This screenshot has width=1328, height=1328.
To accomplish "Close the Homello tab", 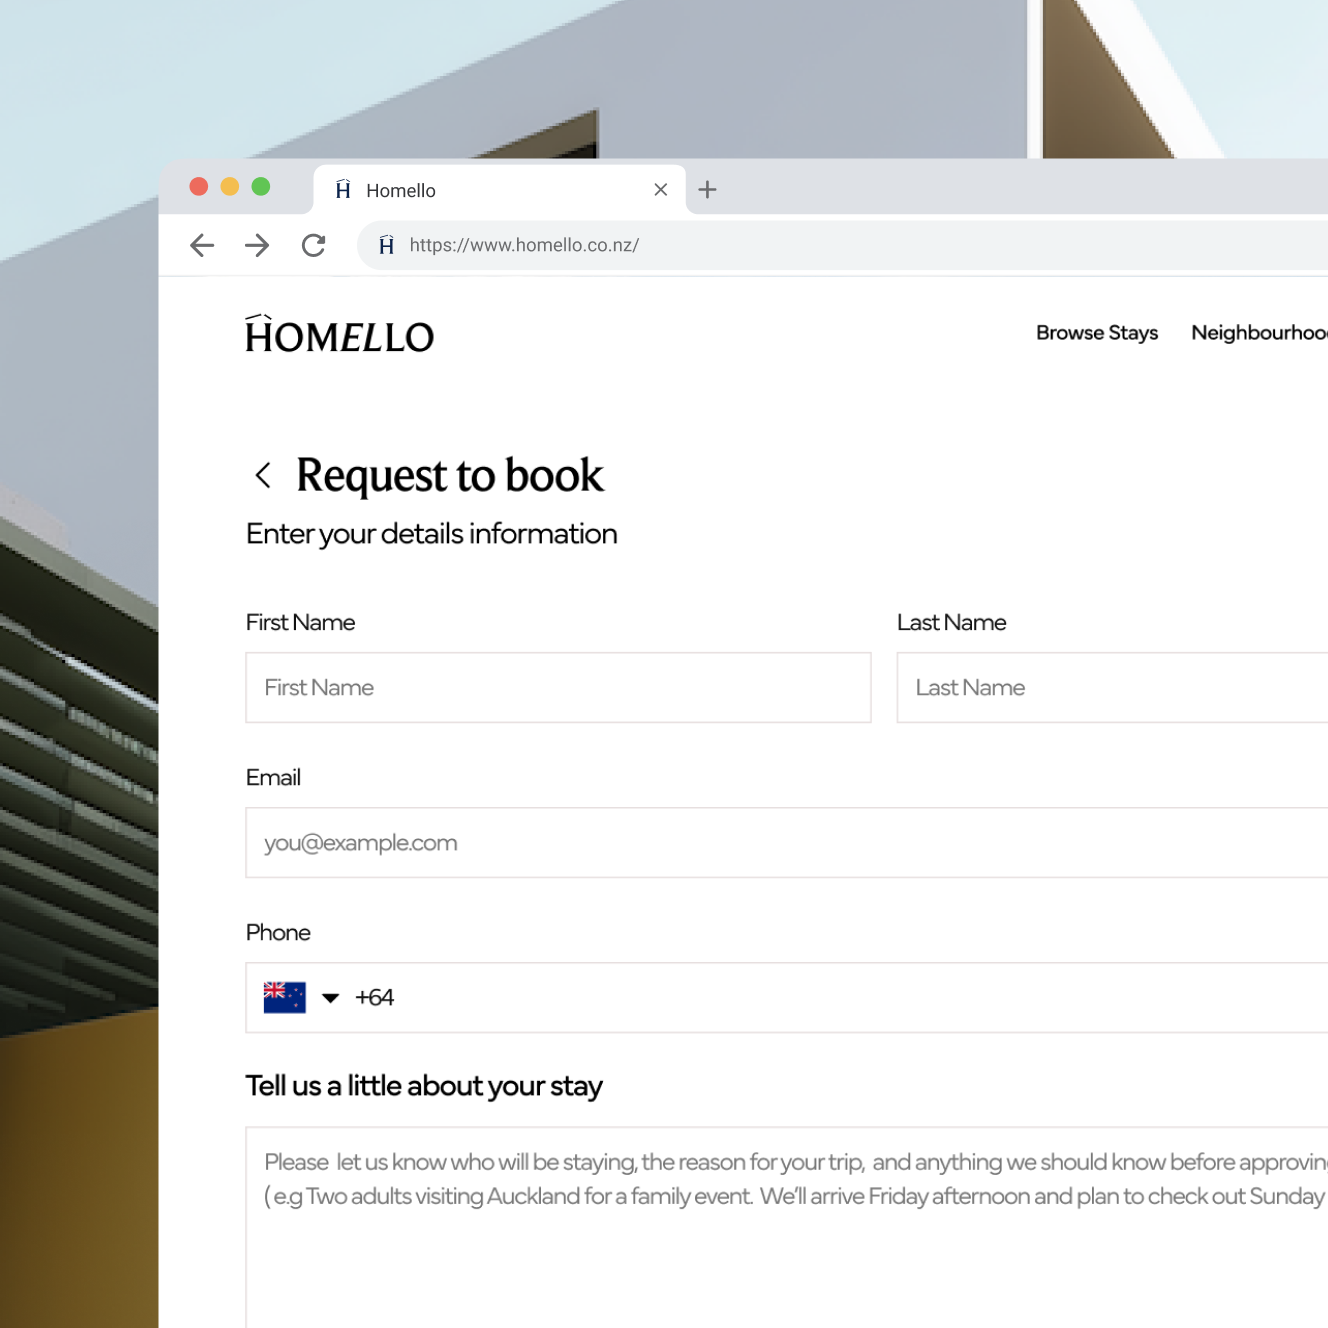I will tap(660, 190).
